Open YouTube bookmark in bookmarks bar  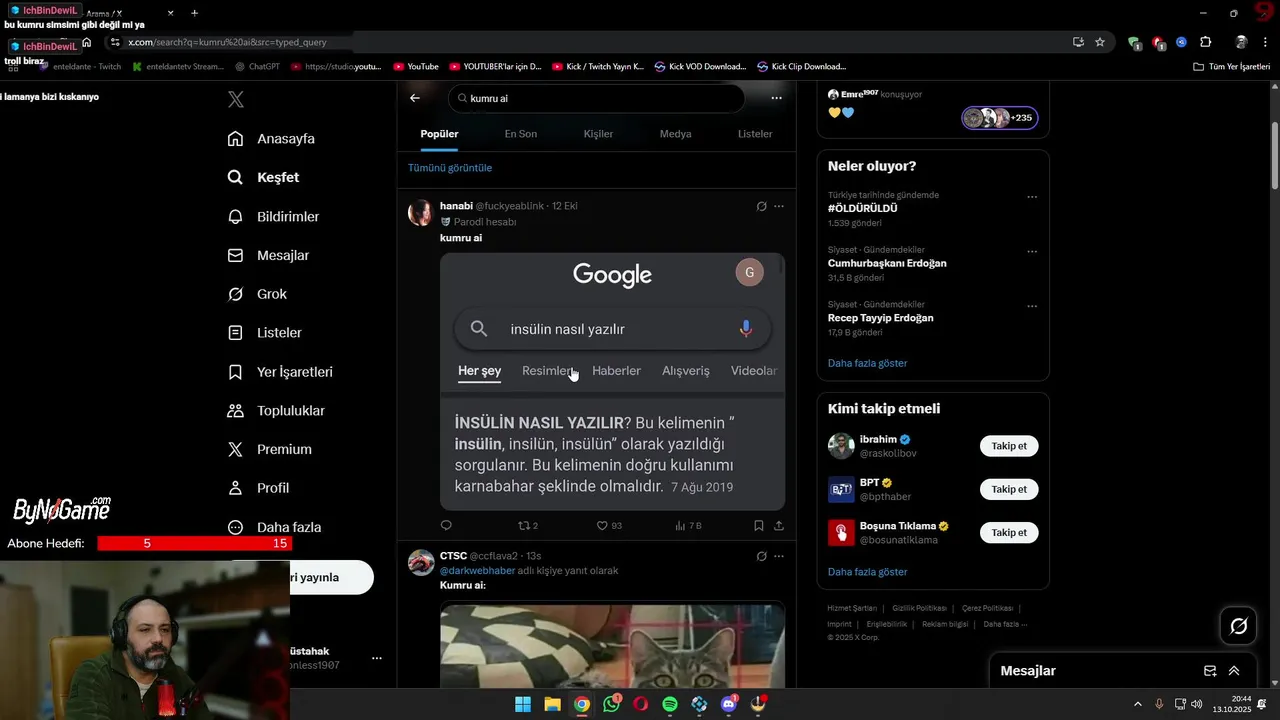click(x=416, y=66)
